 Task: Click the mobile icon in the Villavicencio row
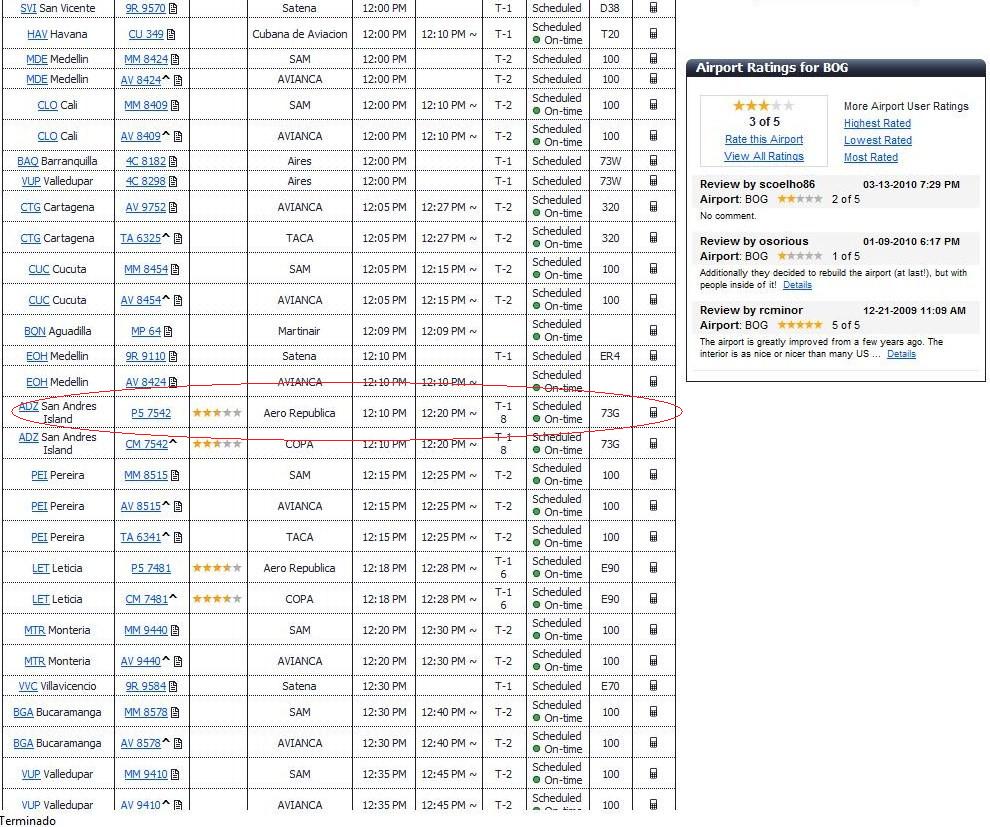point(653,686)
